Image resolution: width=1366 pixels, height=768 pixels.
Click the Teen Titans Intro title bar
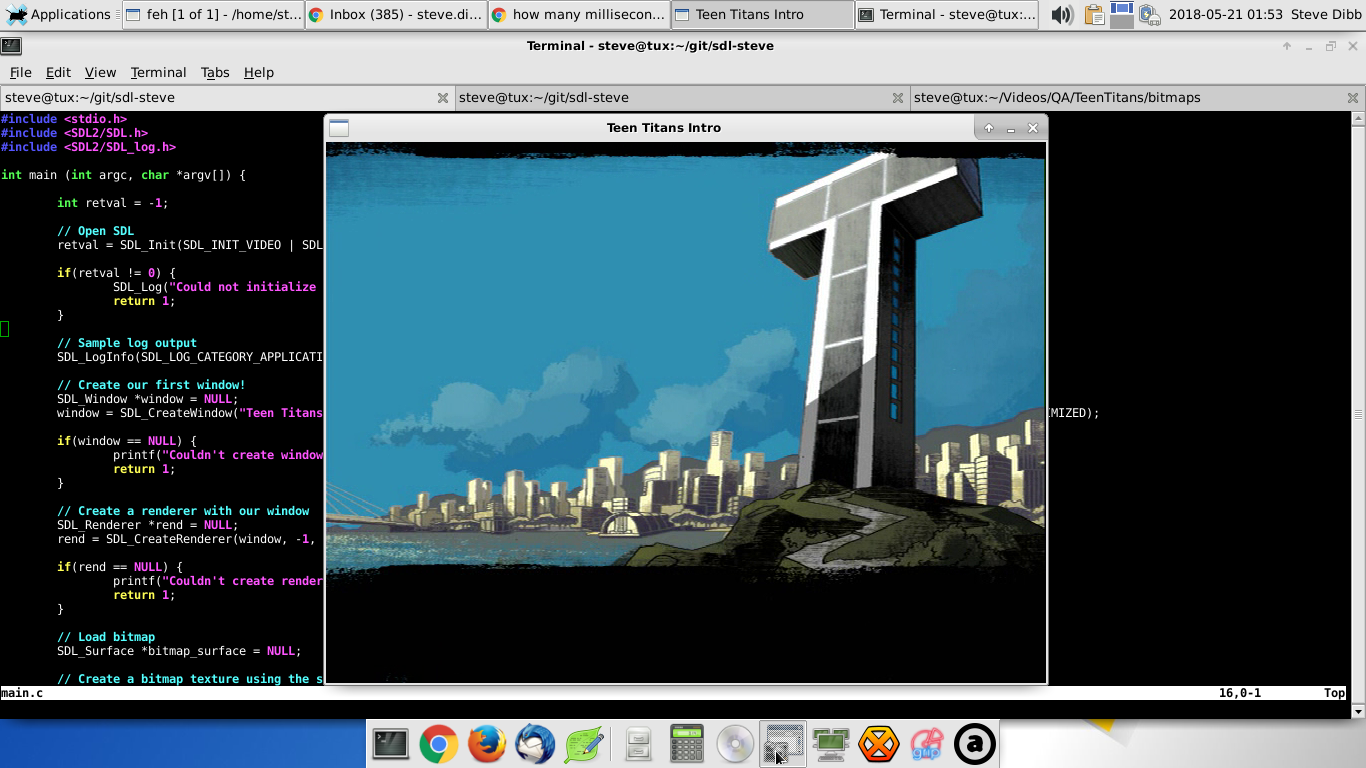point(664,128)
